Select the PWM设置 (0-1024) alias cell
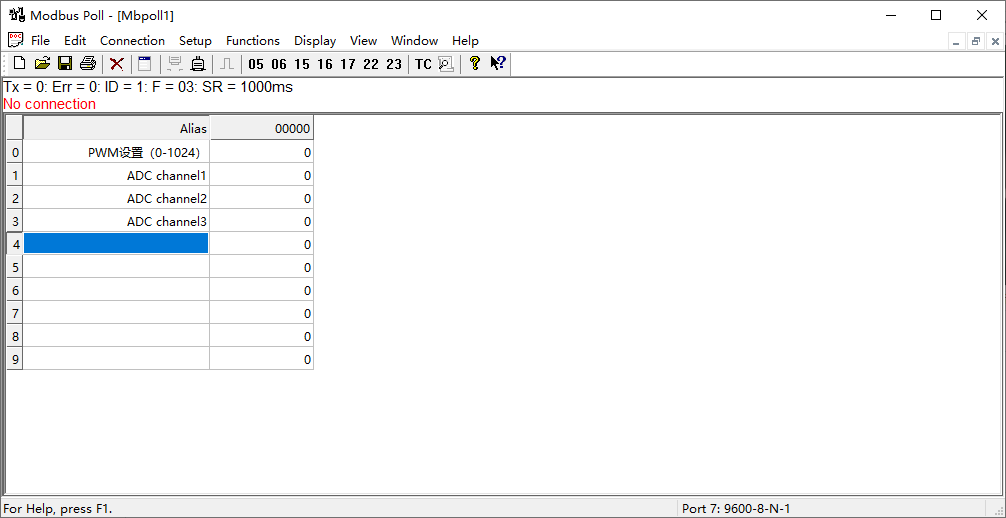This screenshot has height=518, width=1006. click(x=116, y=152)
